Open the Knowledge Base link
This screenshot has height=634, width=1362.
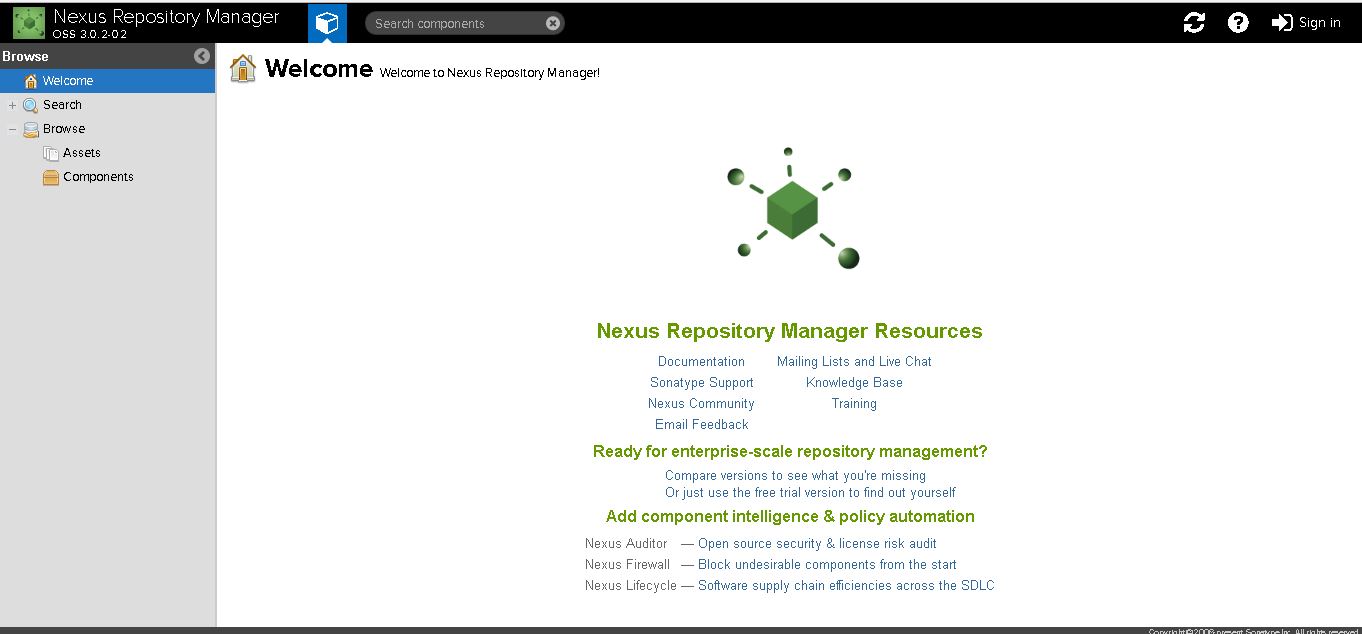[x=854, y=382]
